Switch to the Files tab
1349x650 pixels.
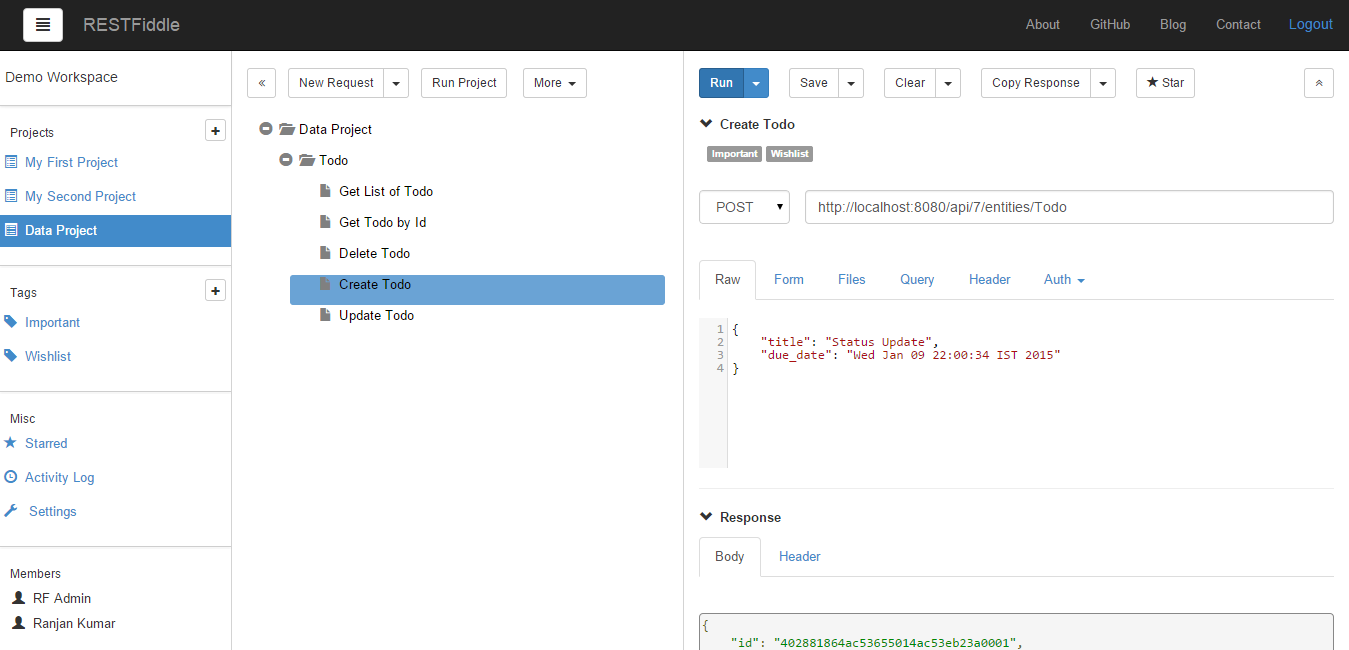[x=852, y=280]
